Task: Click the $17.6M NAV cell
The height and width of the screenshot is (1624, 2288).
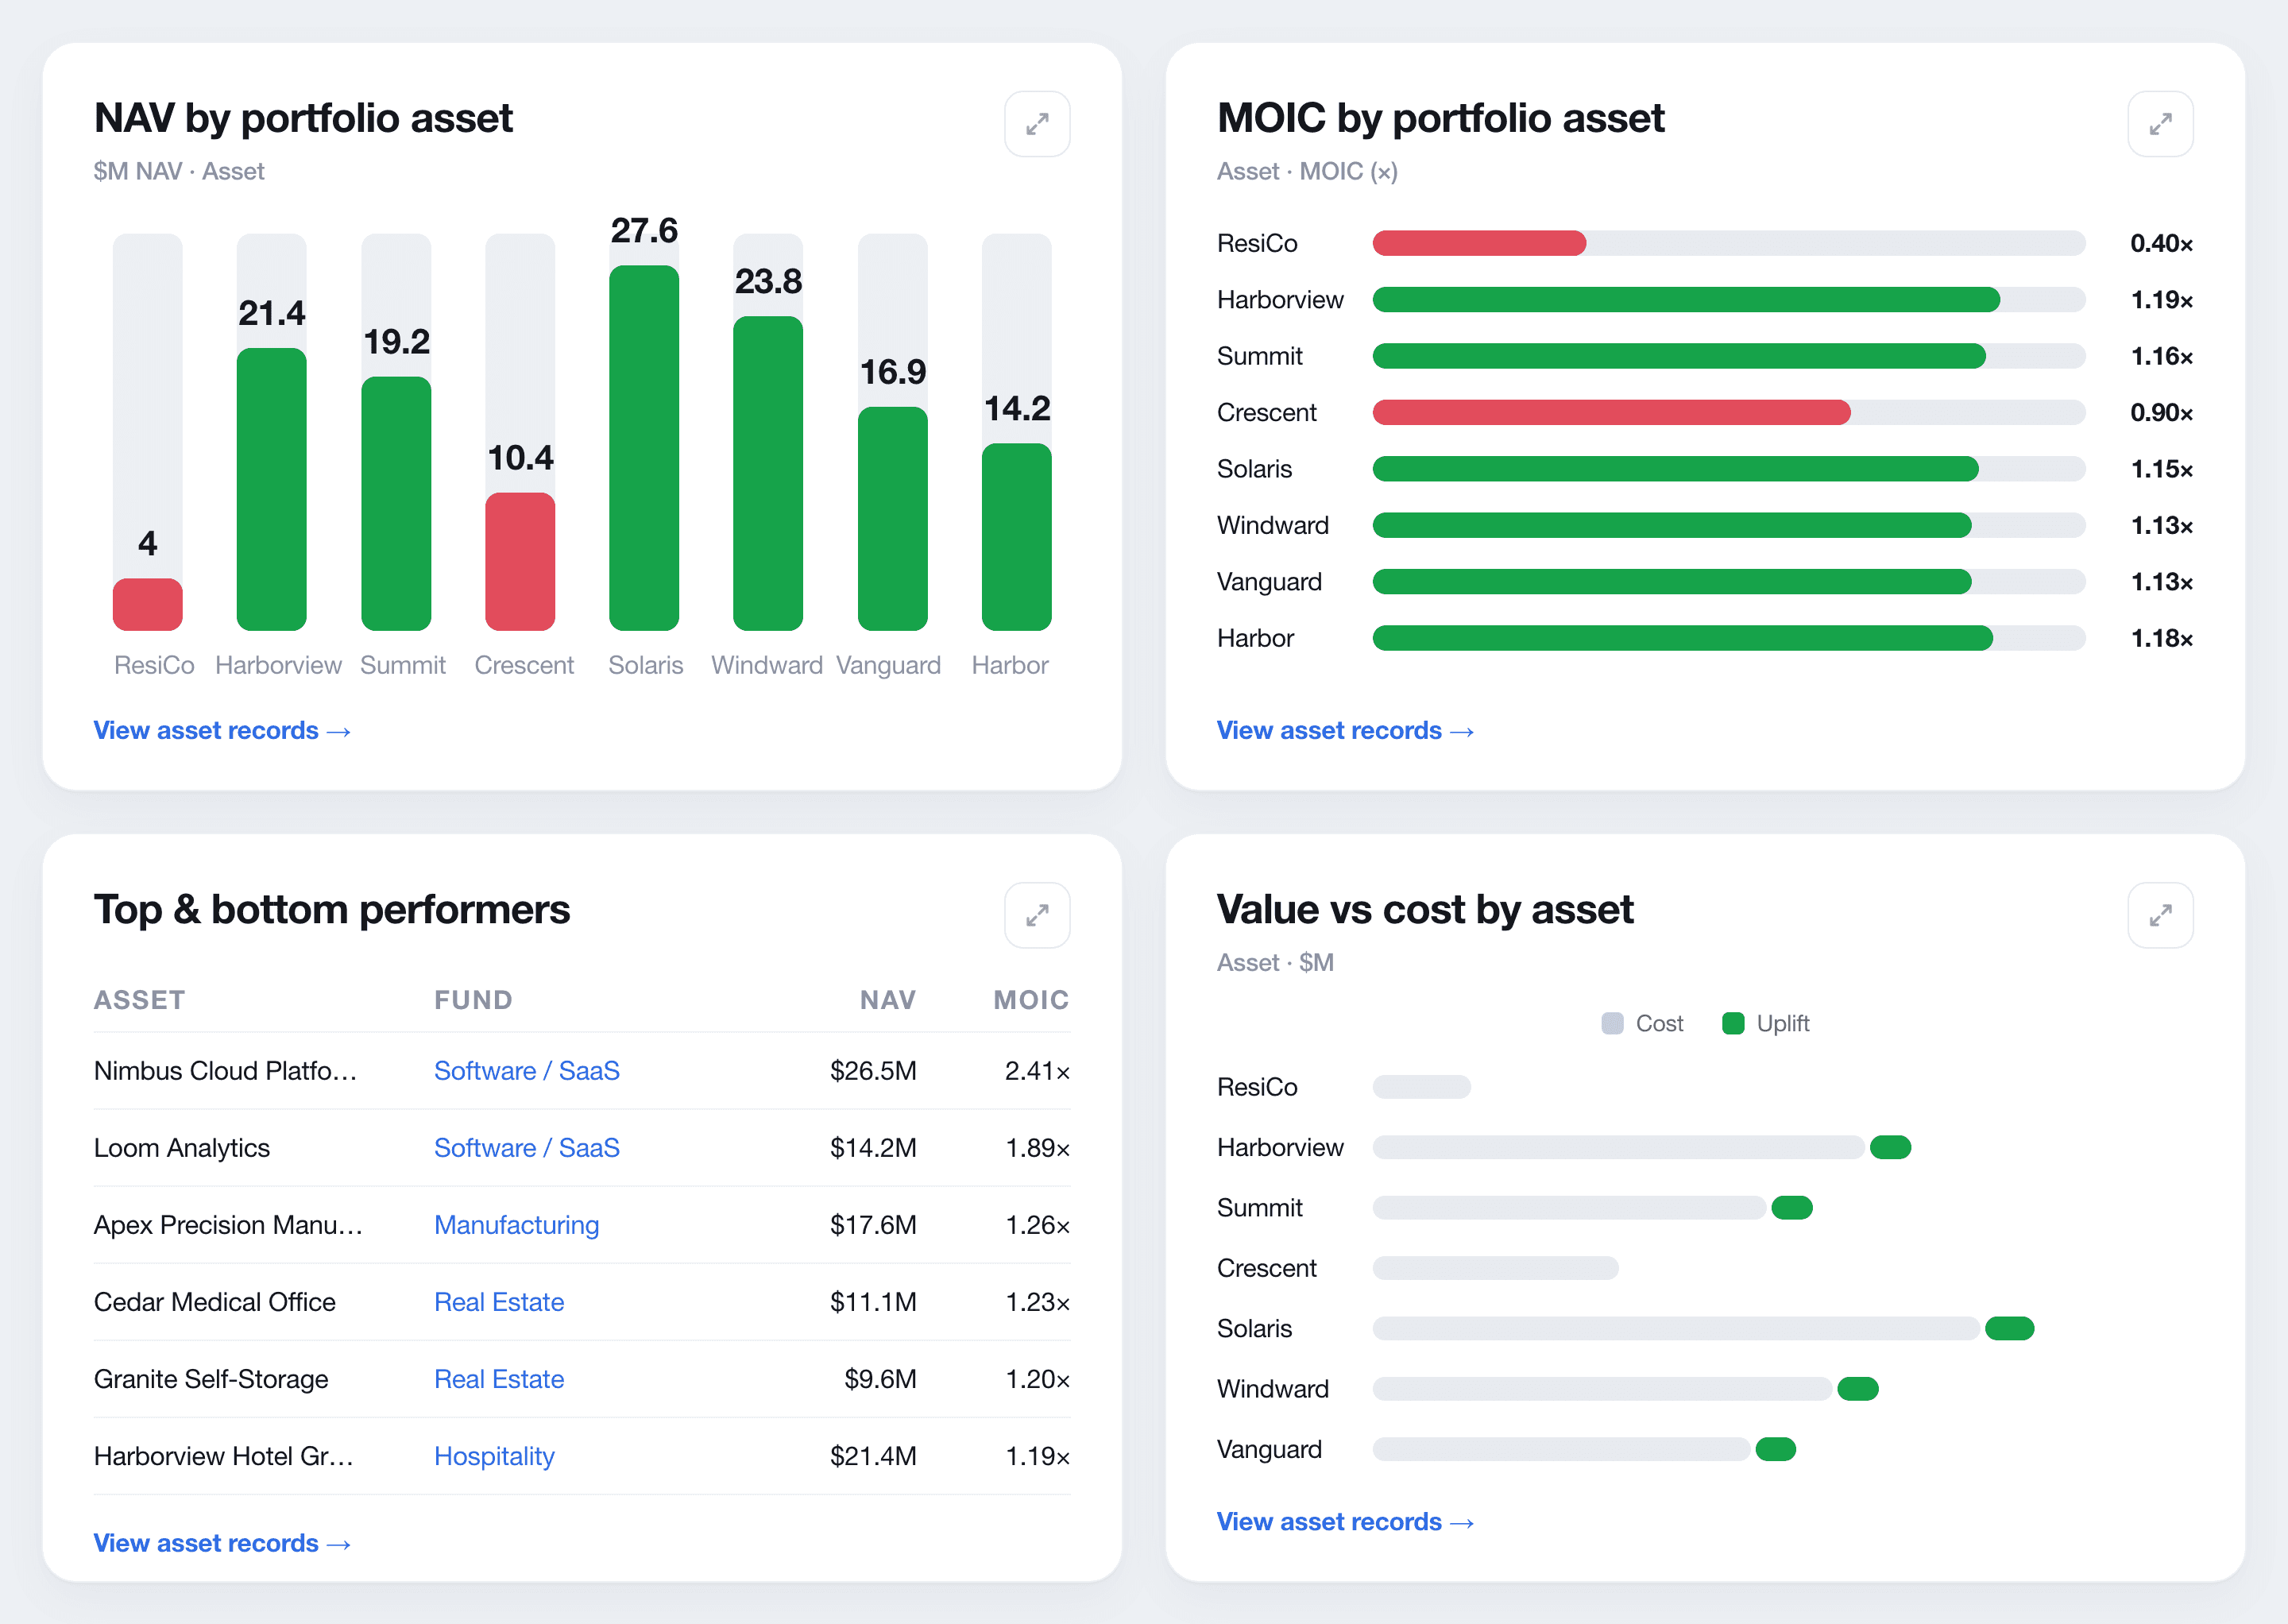Action: (873, 1225)
